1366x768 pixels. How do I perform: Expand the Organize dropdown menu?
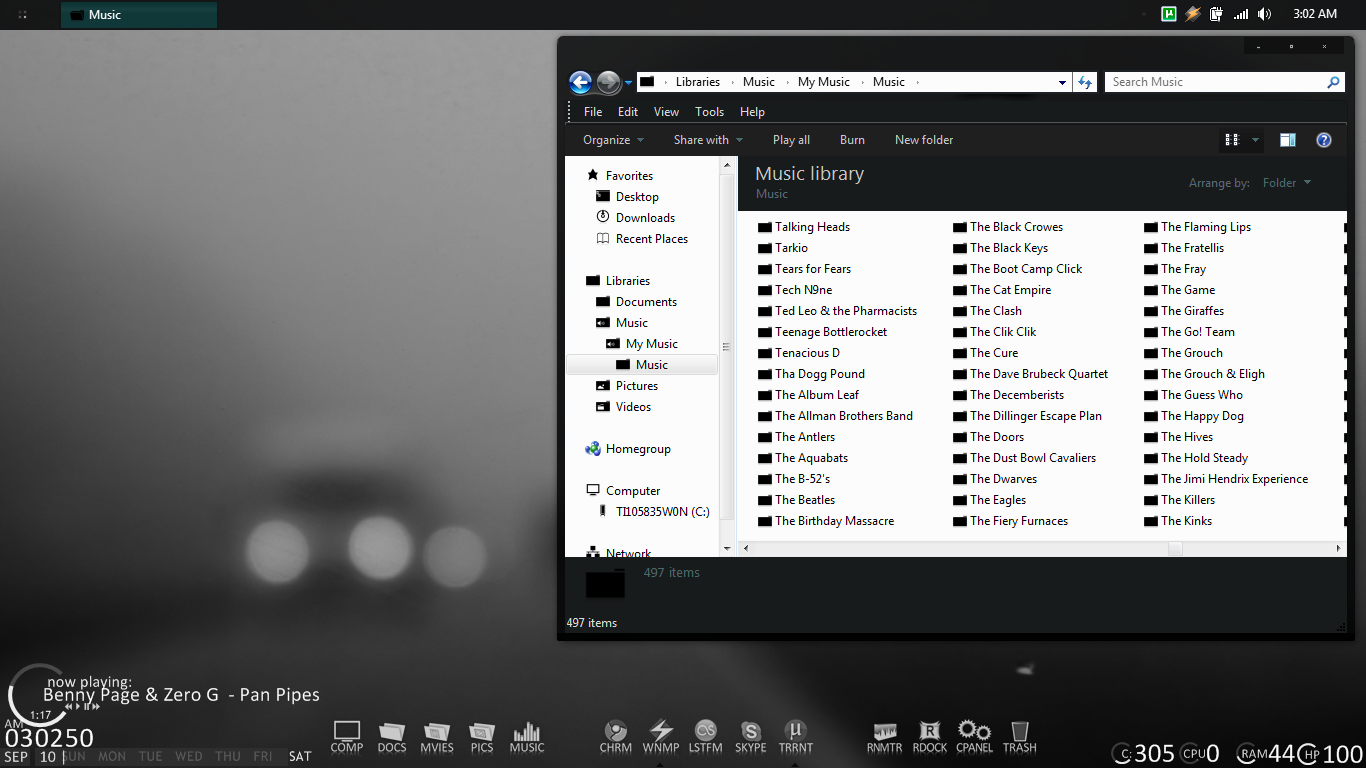(x=614, y=140)
